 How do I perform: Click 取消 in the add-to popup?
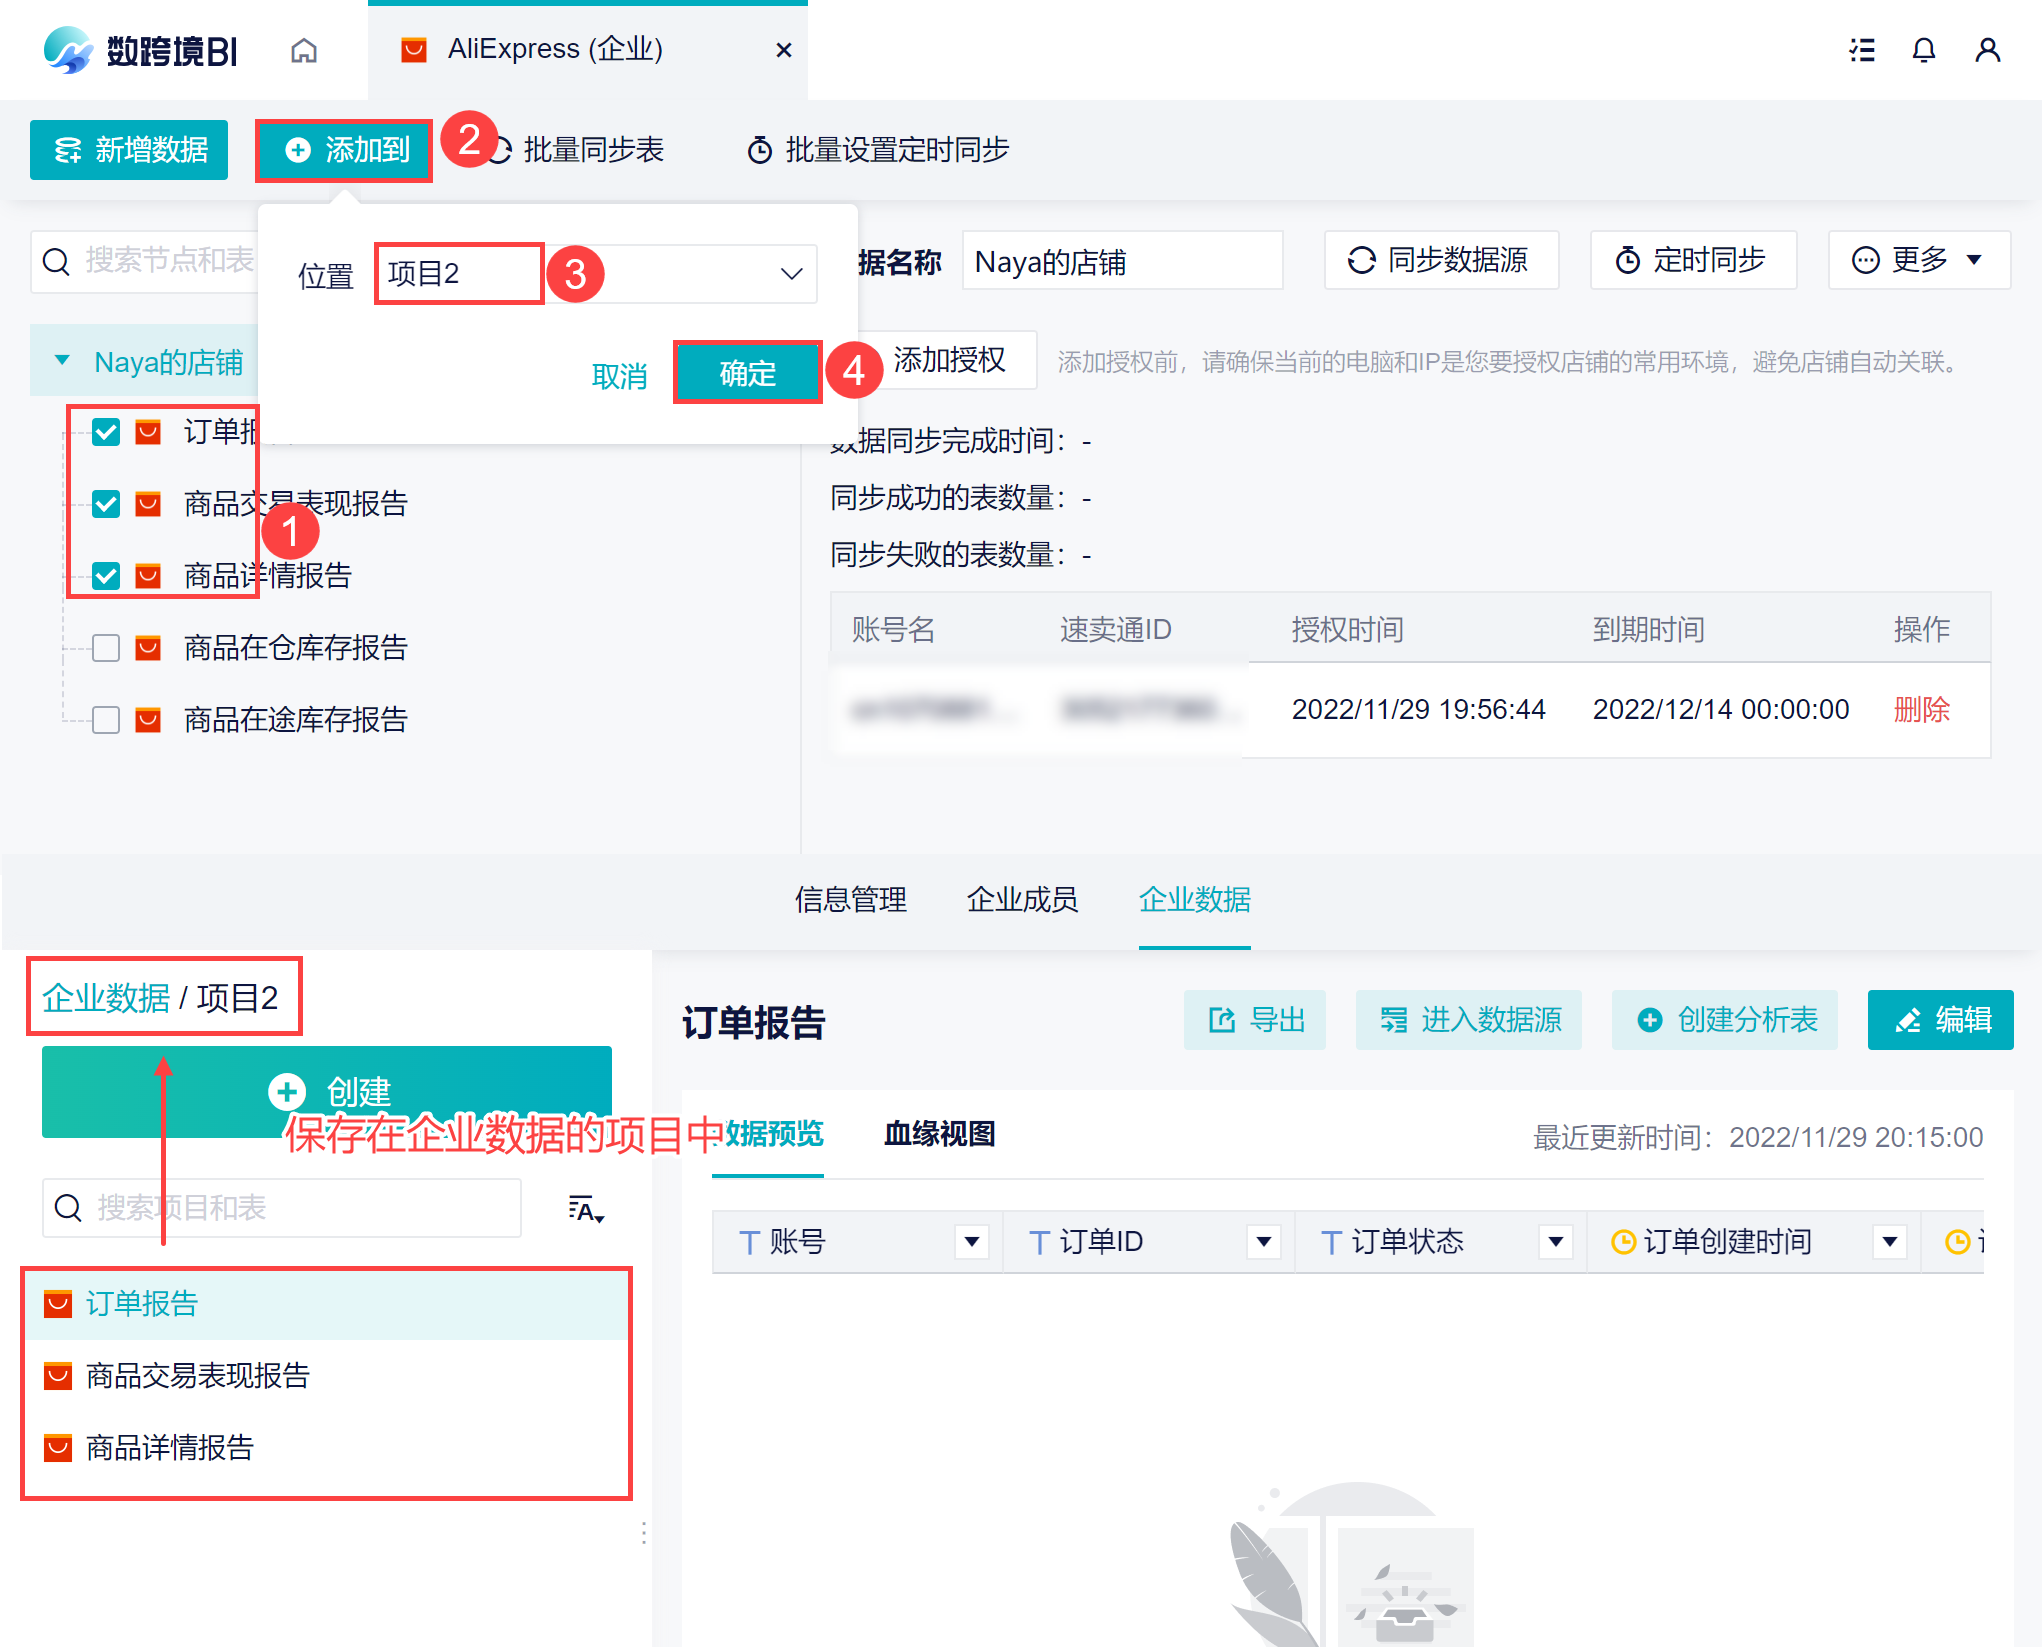pos(620,376)
